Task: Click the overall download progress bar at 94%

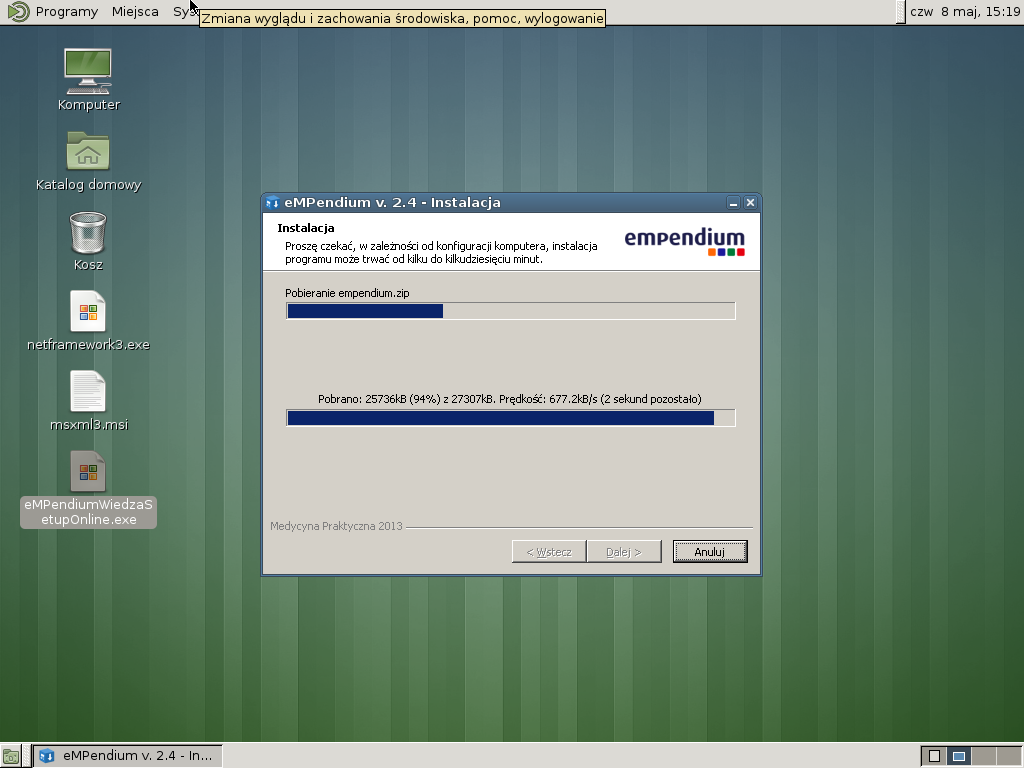Action: click(x=511, y=418)
